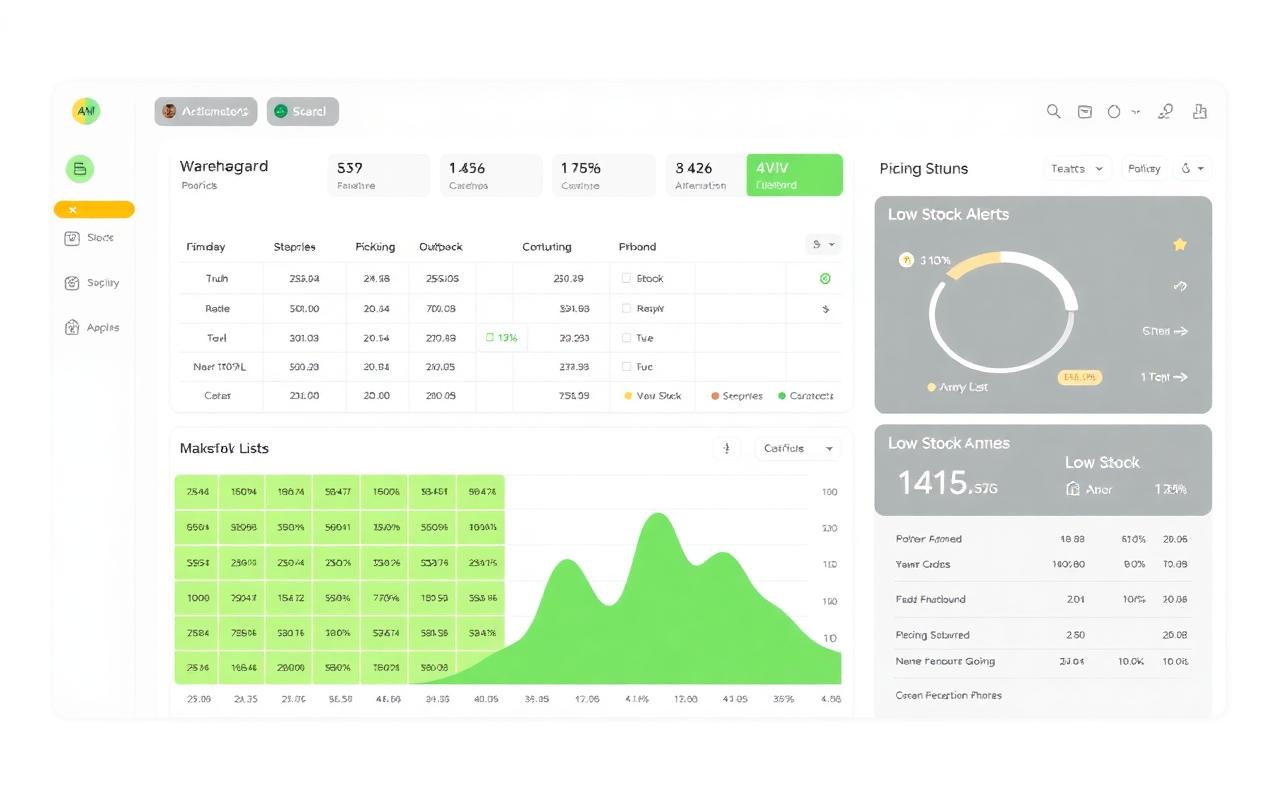Image resolution: width=1280 pixels, height=800 pixels.
Task: Open the Sepliry sidebar item
Action: pos(92,283)
